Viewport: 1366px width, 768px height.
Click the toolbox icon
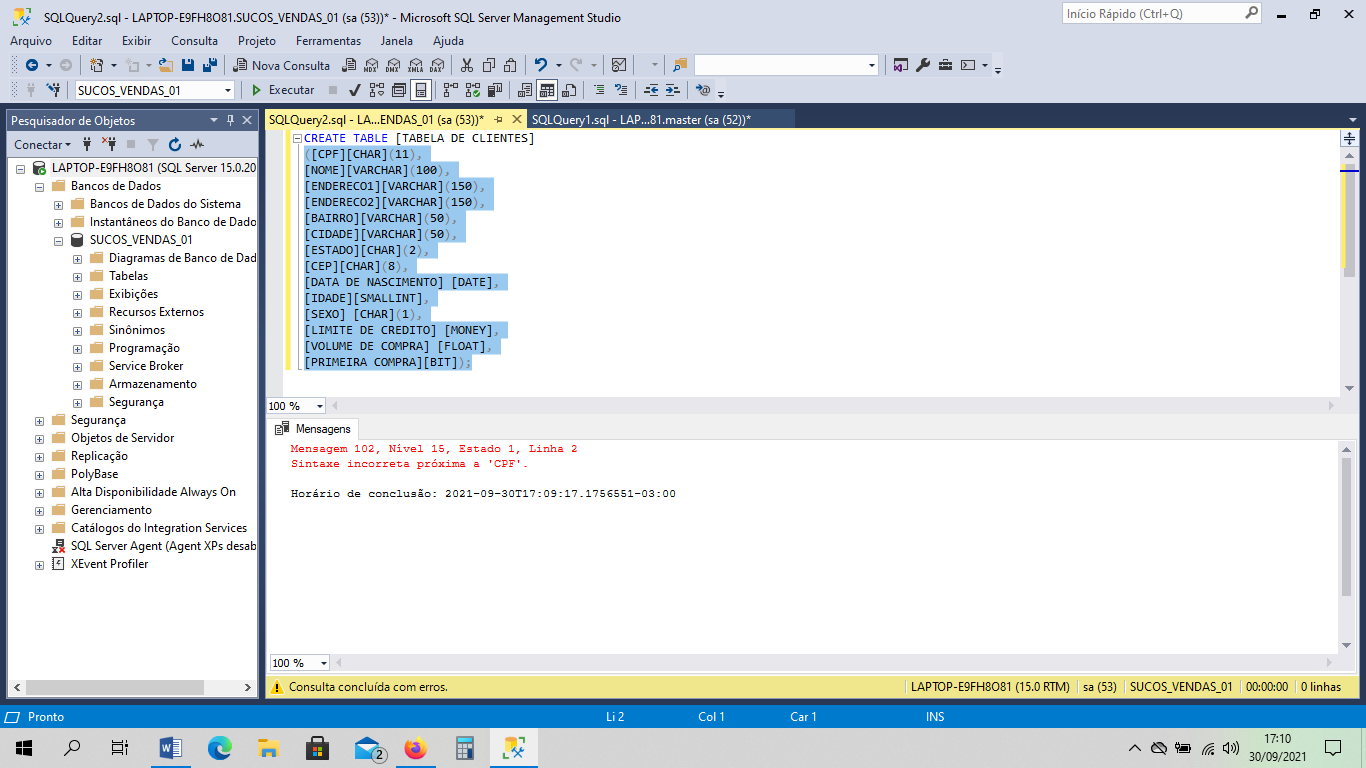(x=945, y=65)
